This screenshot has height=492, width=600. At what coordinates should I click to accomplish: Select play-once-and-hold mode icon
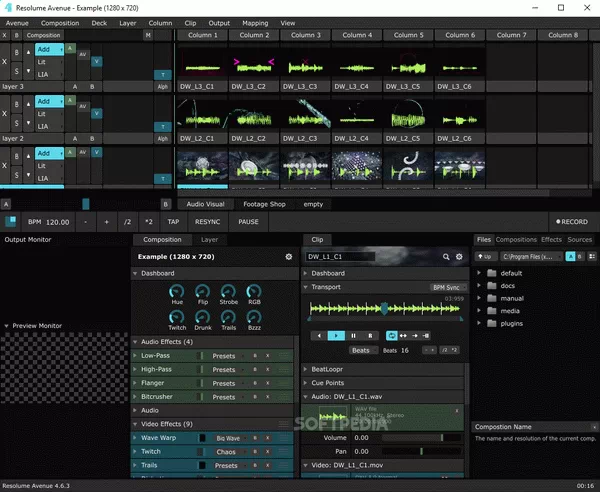click(x=426, y=336)
